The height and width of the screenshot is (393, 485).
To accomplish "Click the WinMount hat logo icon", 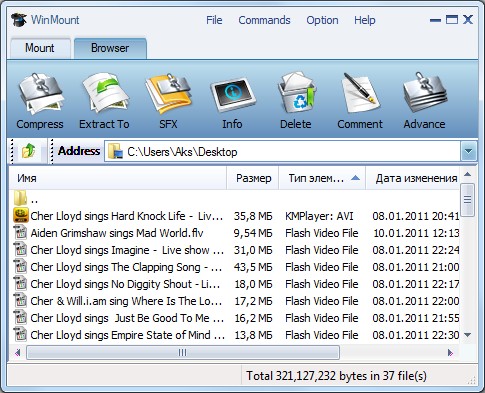I will click(x=19, y=20).
